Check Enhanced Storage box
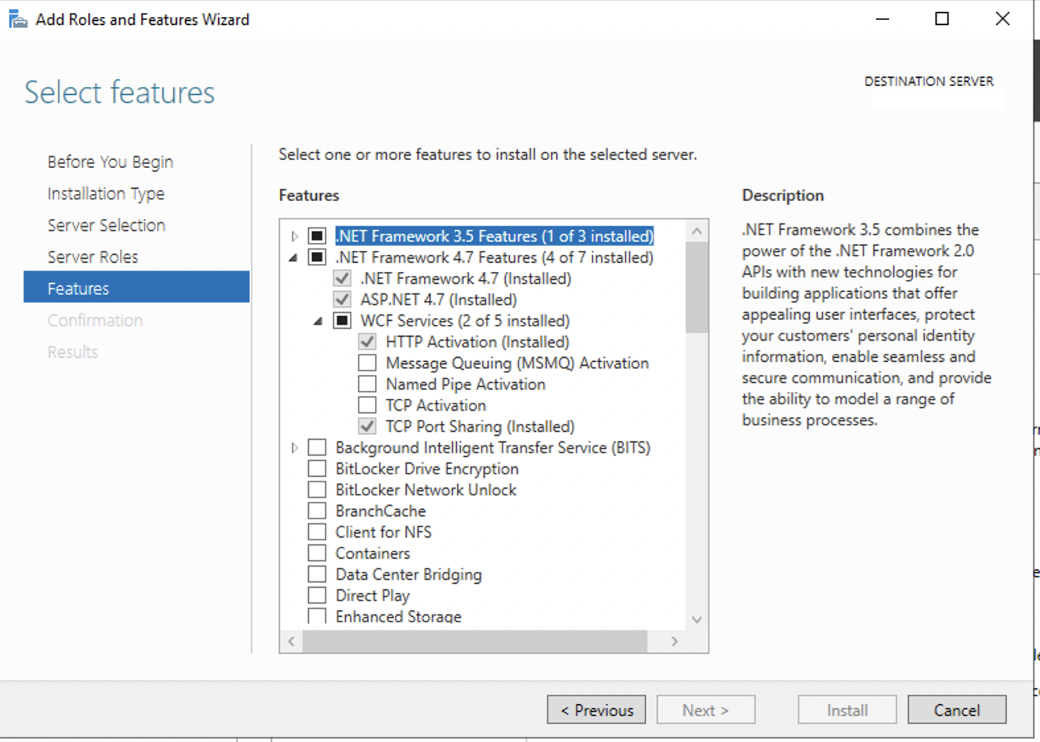Screen dimensions: 1040x742 (317, 616)
